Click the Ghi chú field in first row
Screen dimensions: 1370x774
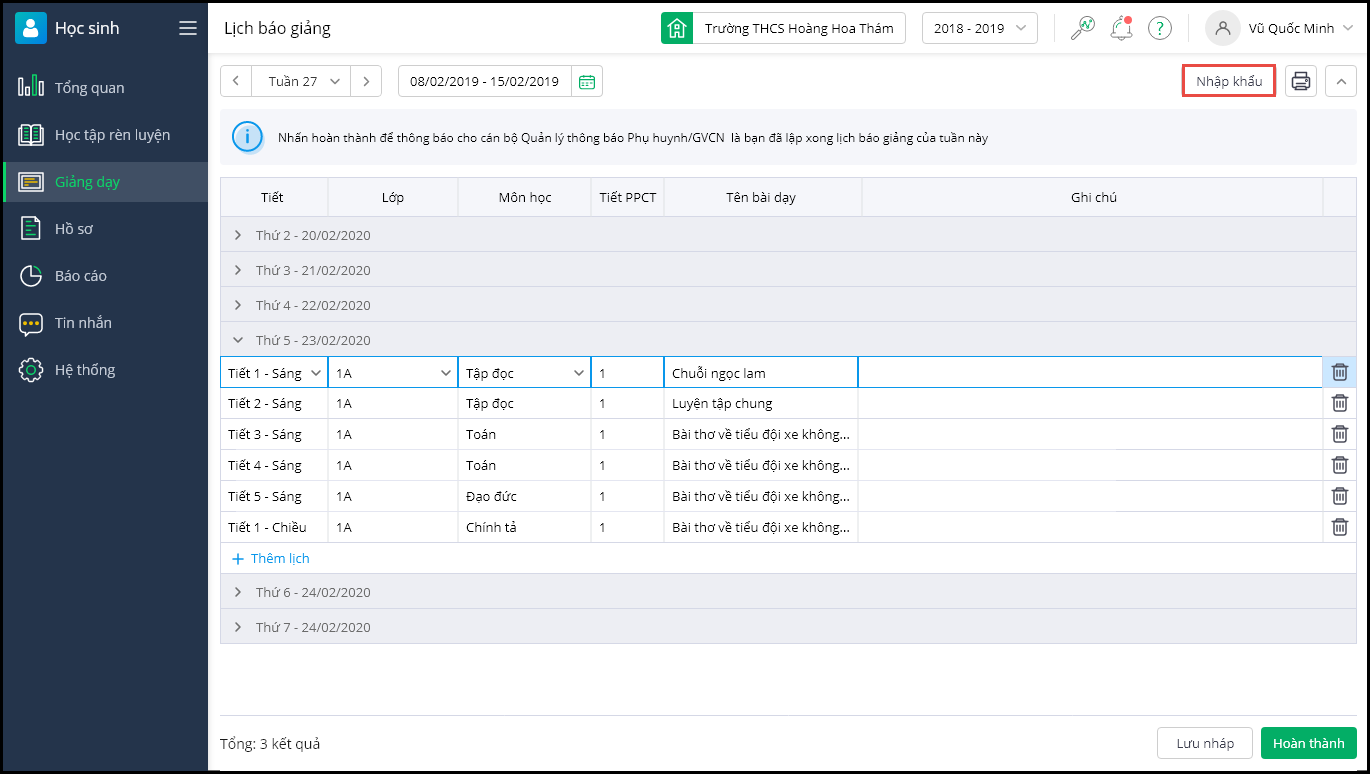pos(1089,373)
